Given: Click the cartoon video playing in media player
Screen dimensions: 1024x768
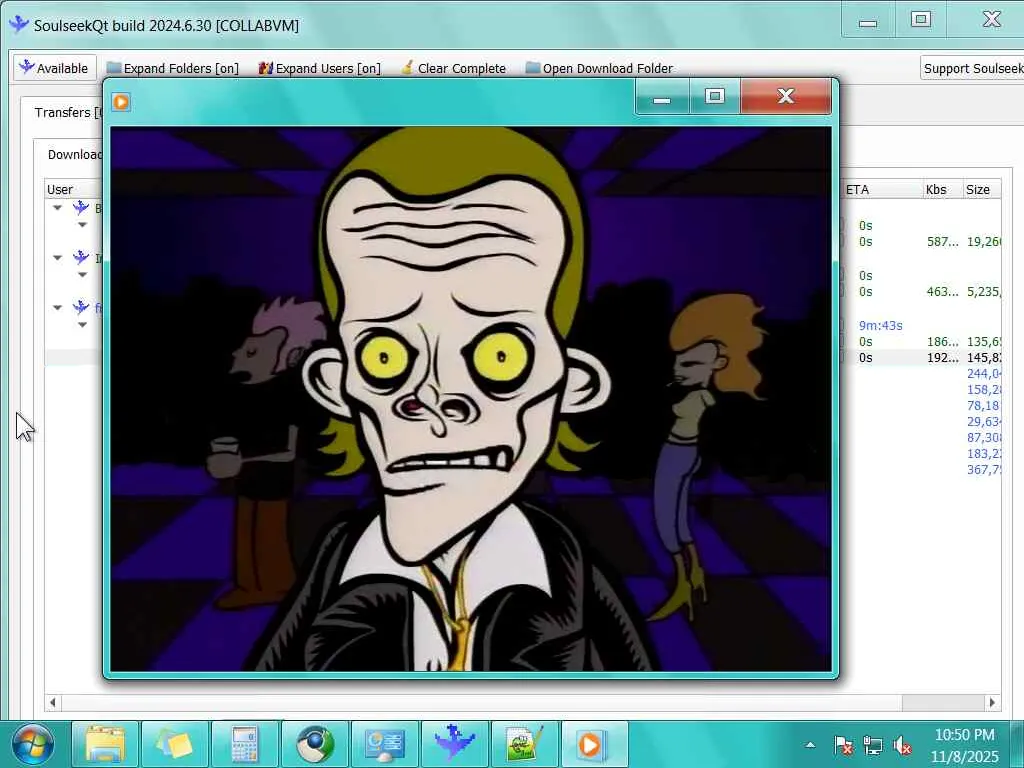Looking at the screenshot, I should pos(471,398).
